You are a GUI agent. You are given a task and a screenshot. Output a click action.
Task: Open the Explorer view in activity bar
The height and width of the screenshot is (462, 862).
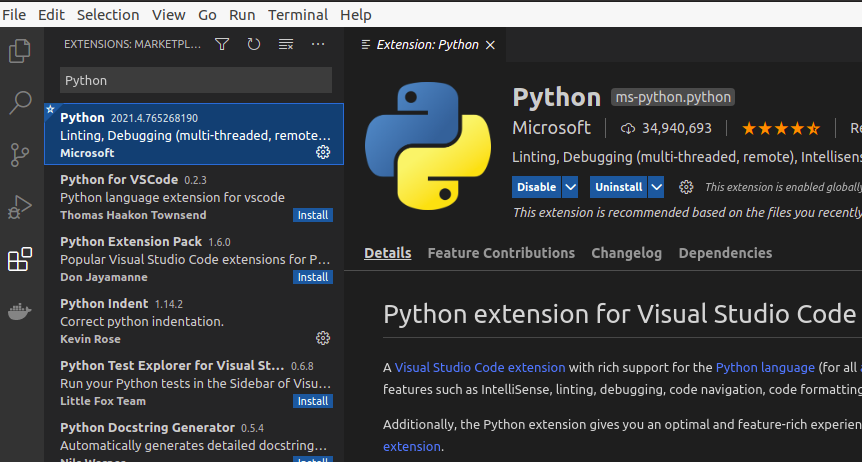coord(20,51)
